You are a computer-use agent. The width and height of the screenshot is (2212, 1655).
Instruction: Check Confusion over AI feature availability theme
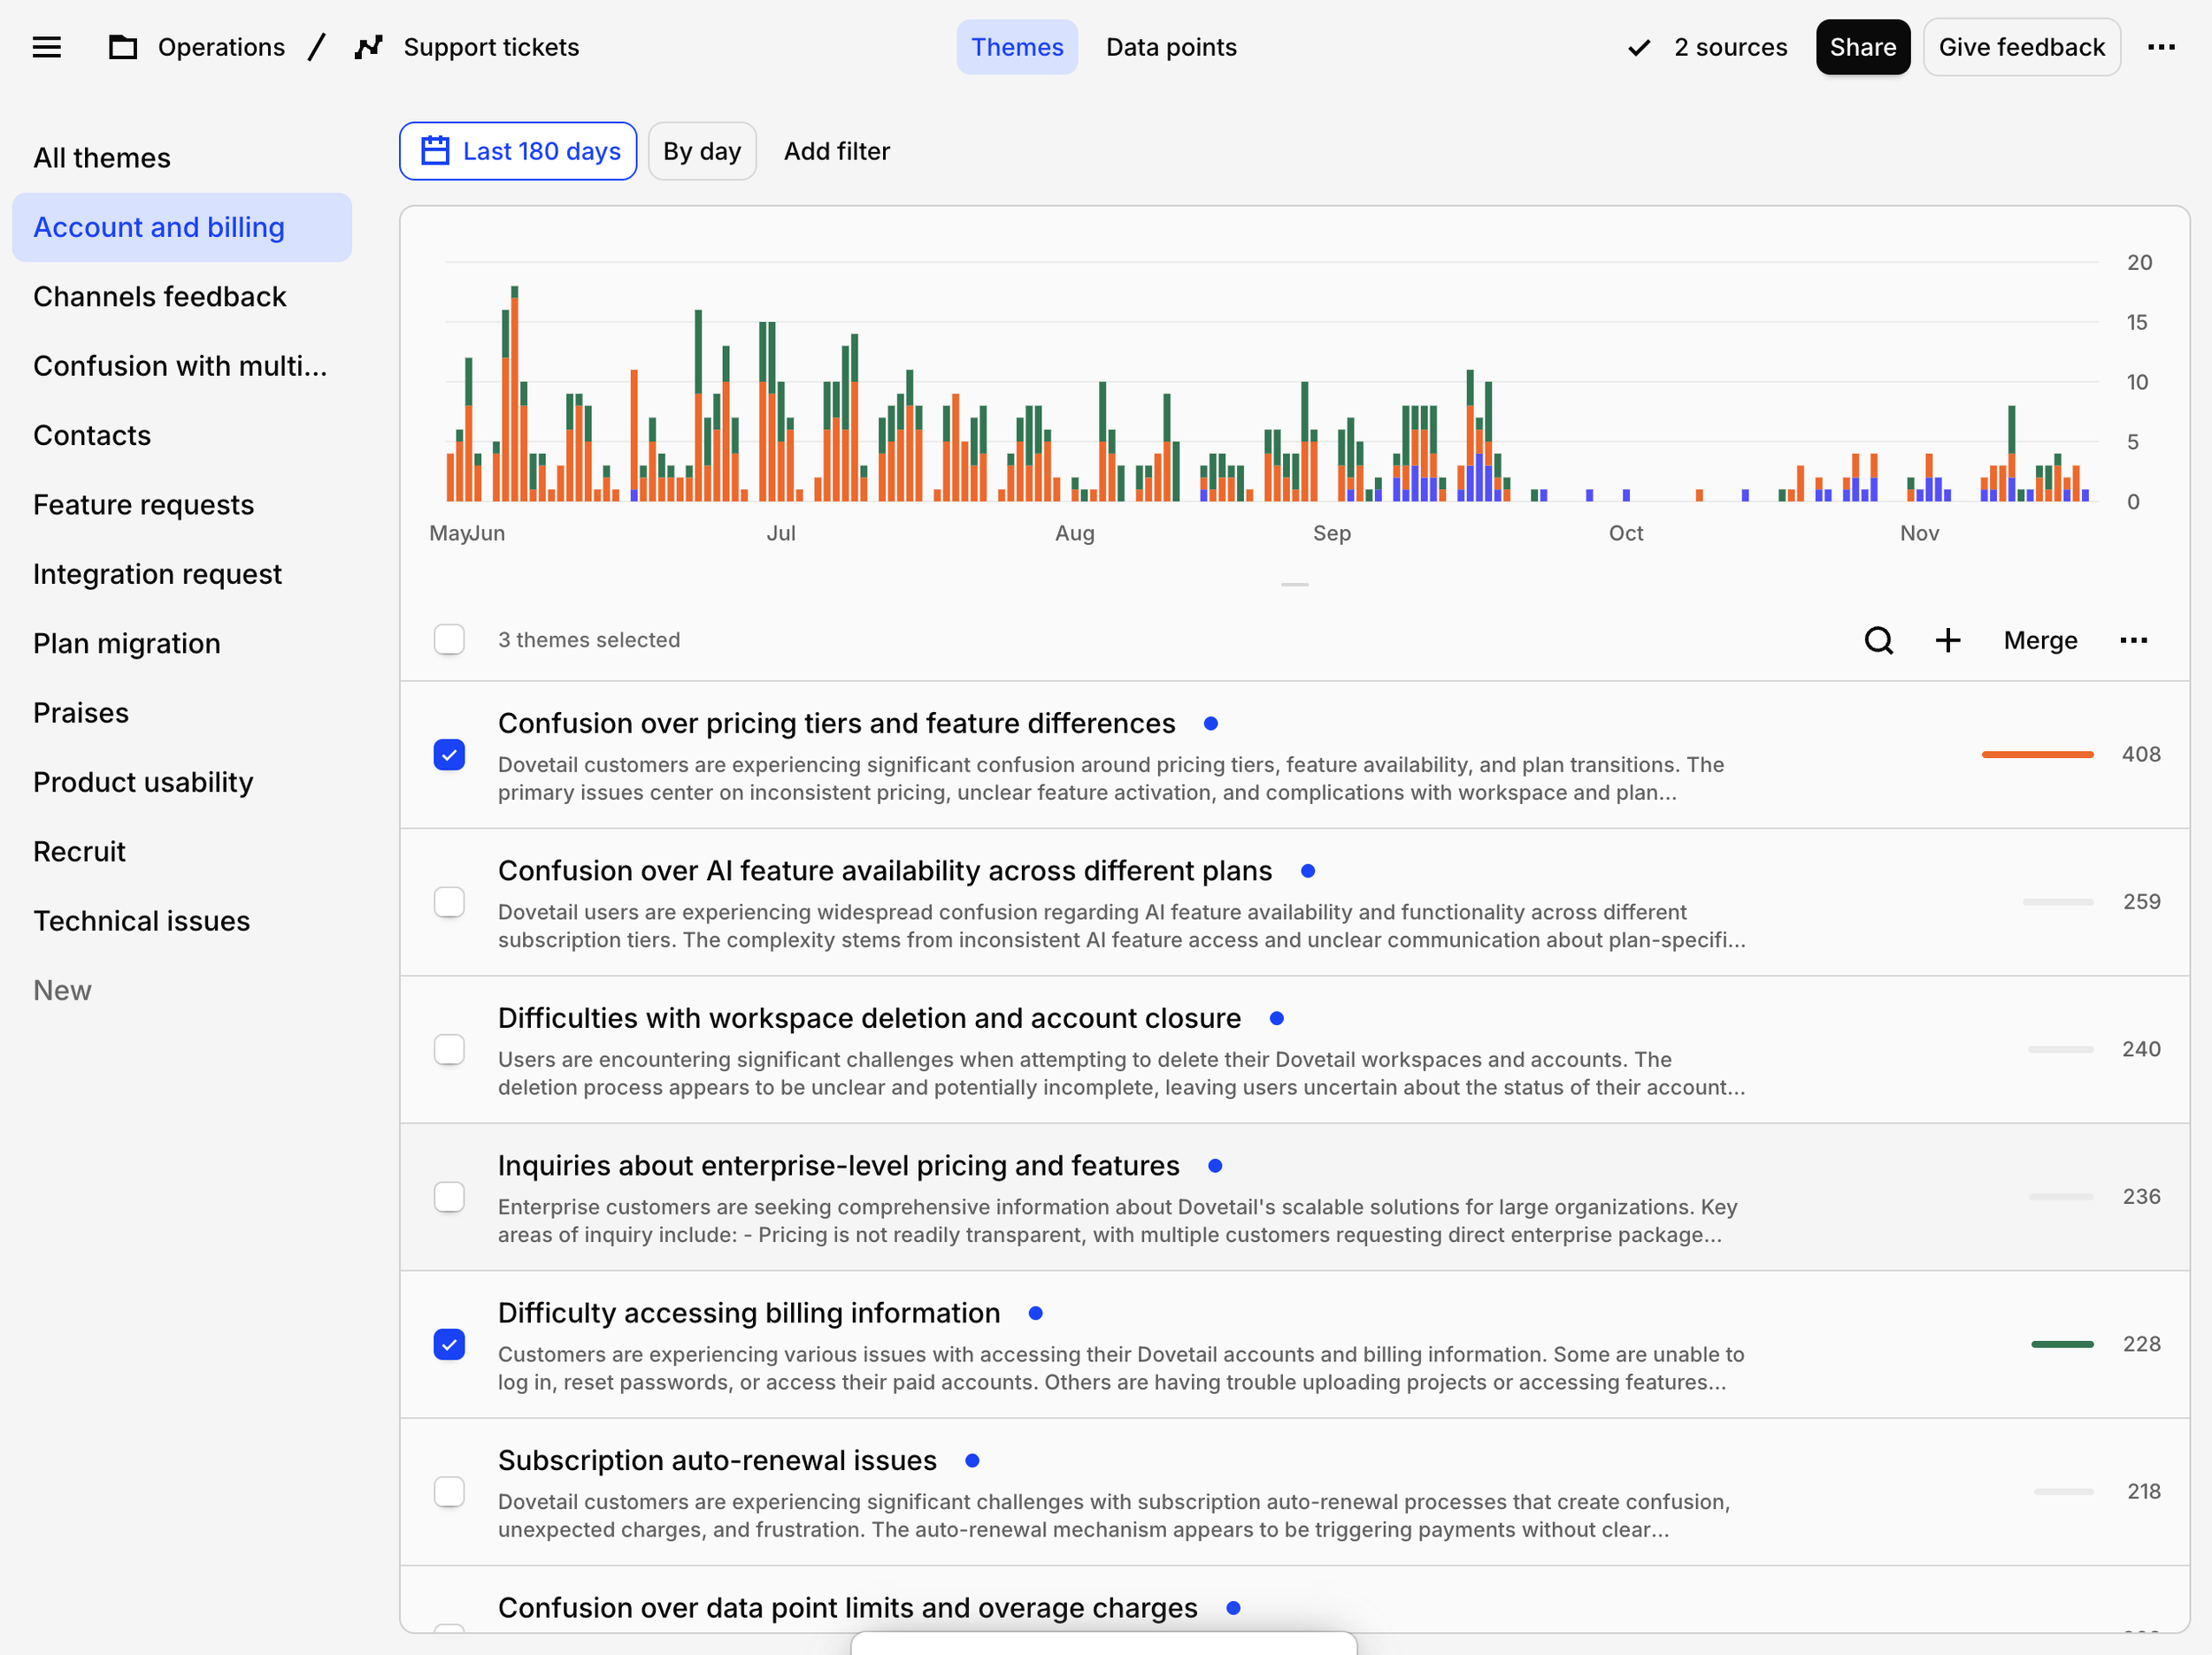tap(449, 902)
